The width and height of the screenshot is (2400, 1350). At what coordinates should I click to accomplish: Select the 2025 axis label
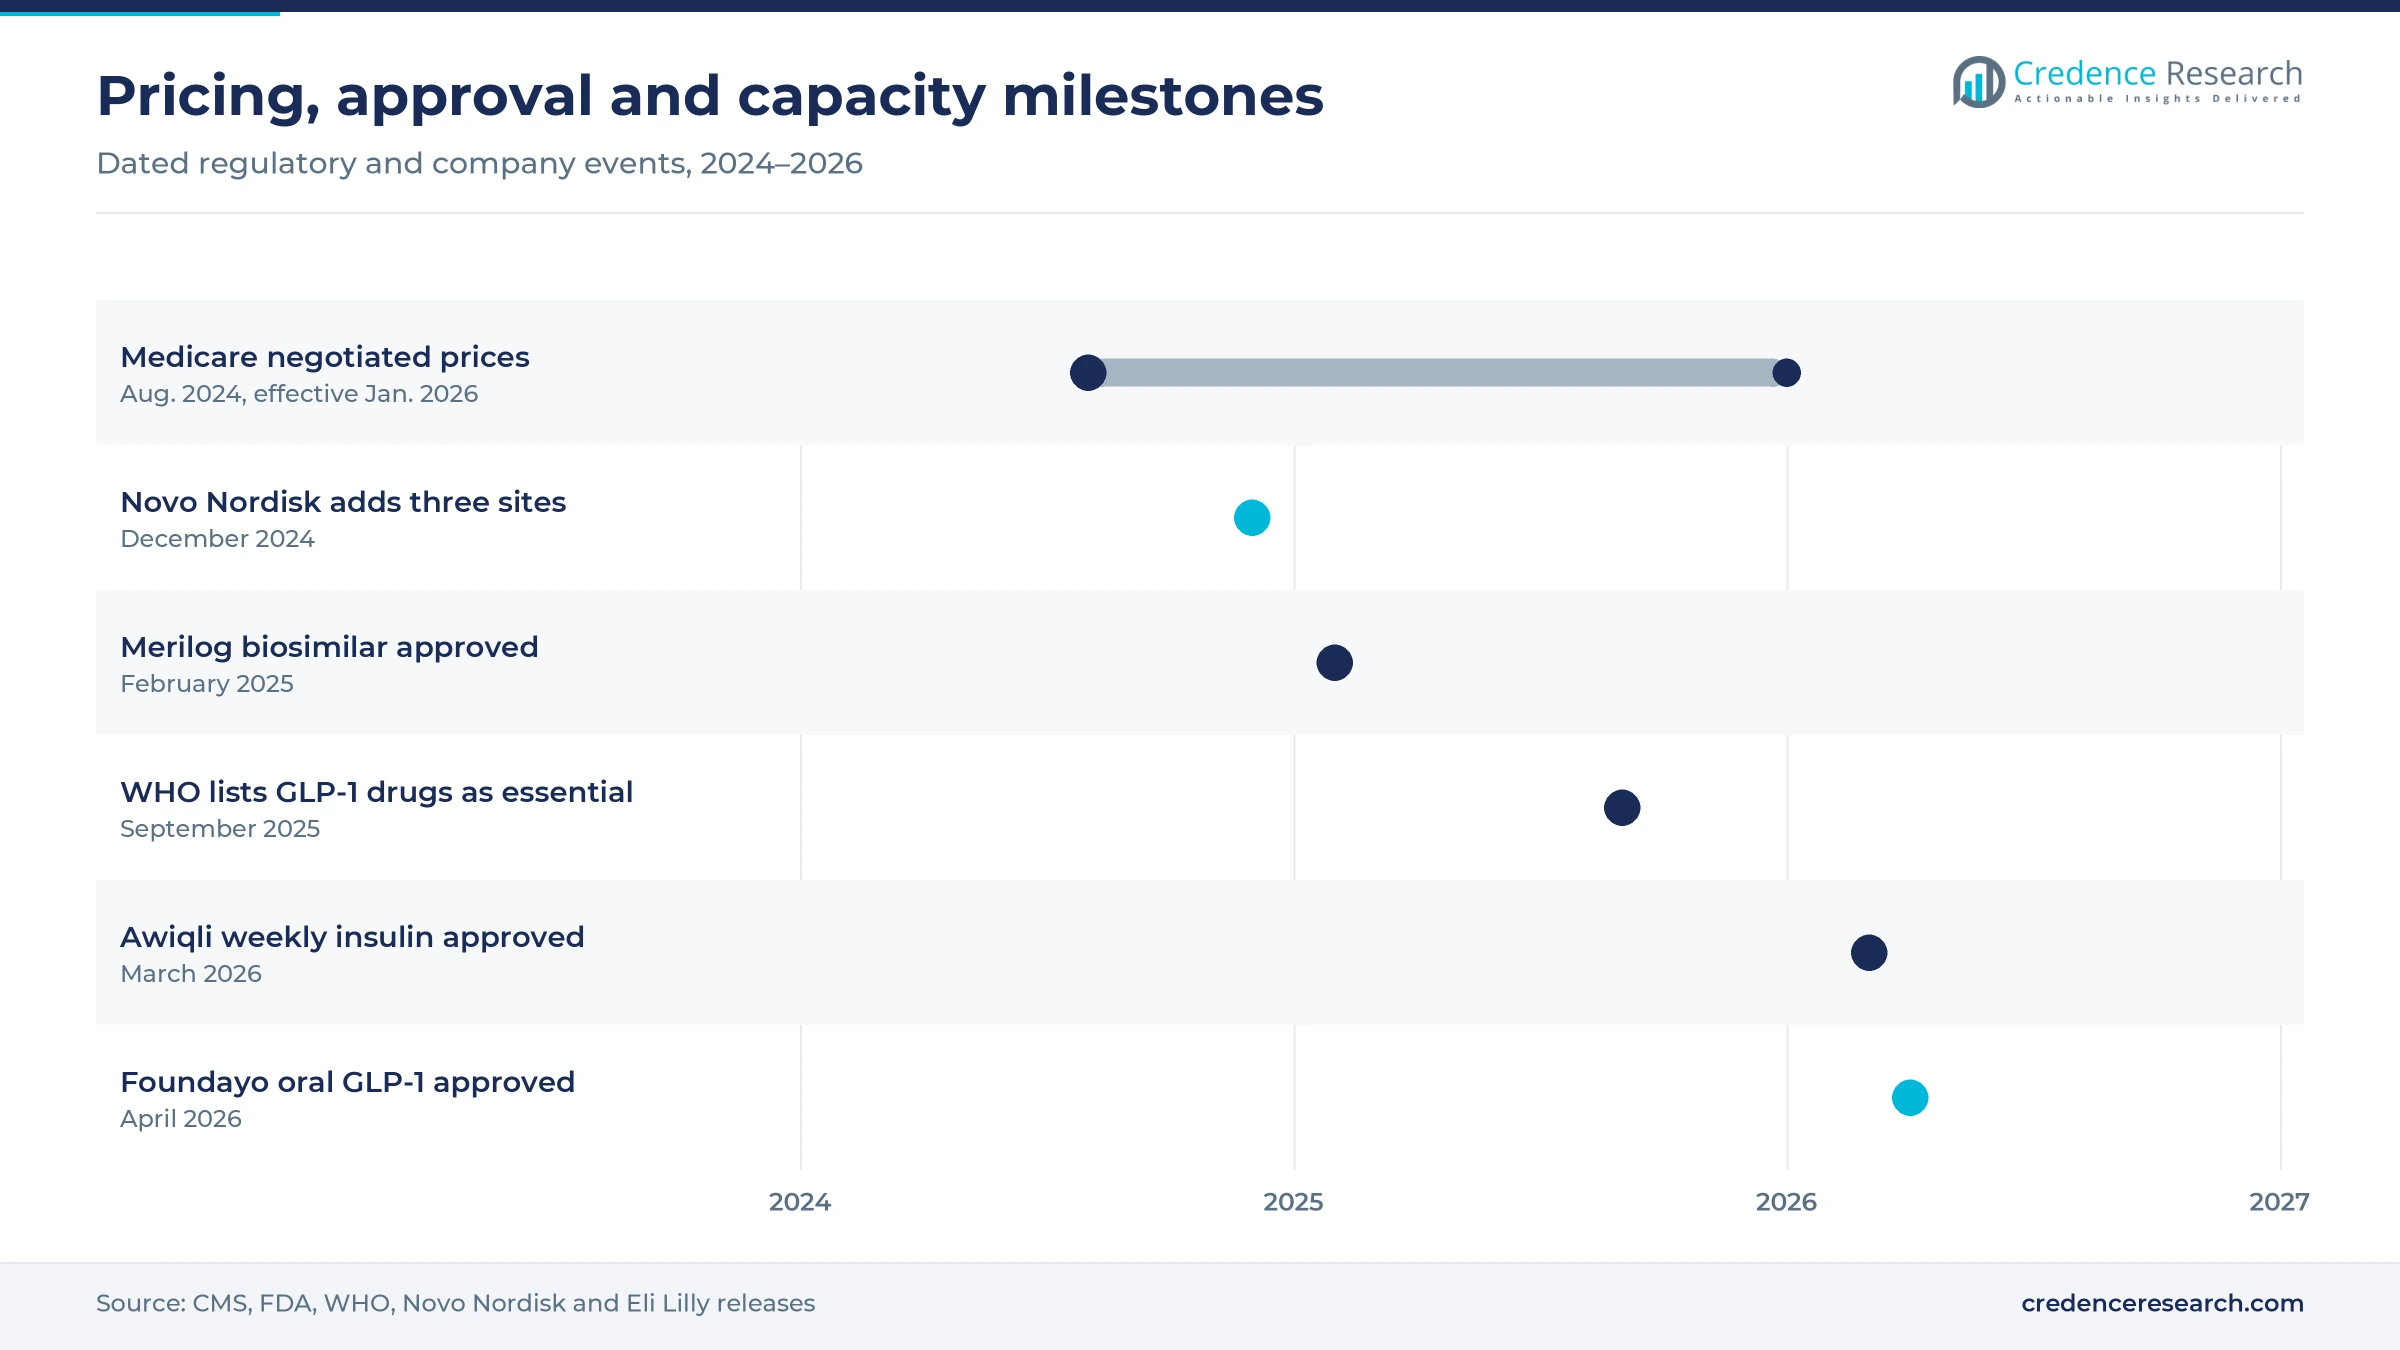1293,1202
